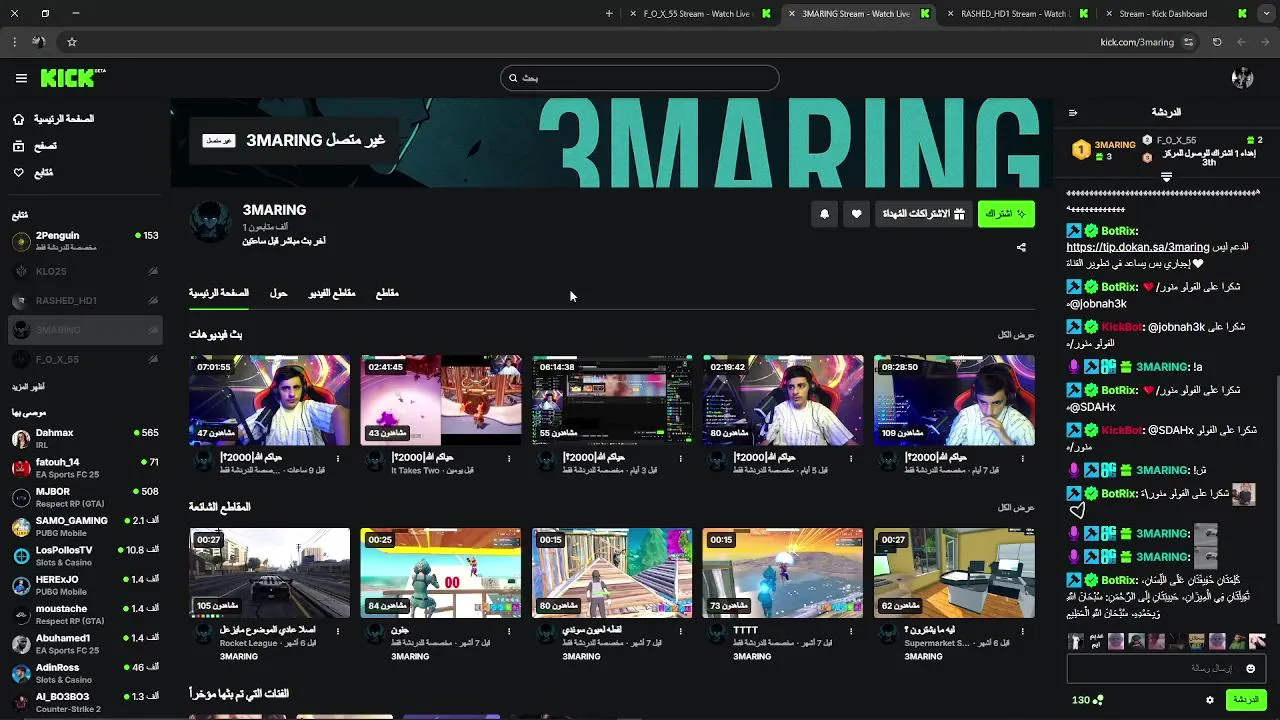
Task: Open KLO25 channel in the sidebar
Action: click(x=85, y=271)
